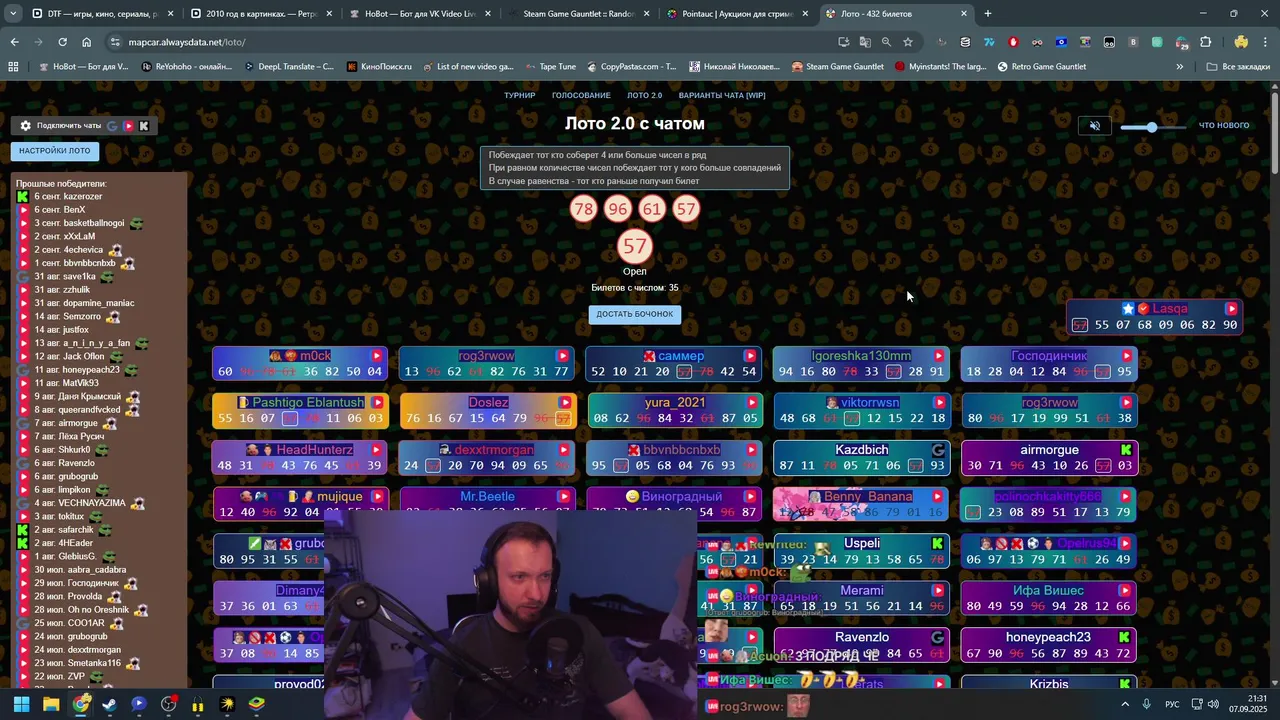This screenshot has height=720, width=1280.
Task: Go to browser home page icon
Action: pos(87,42)
